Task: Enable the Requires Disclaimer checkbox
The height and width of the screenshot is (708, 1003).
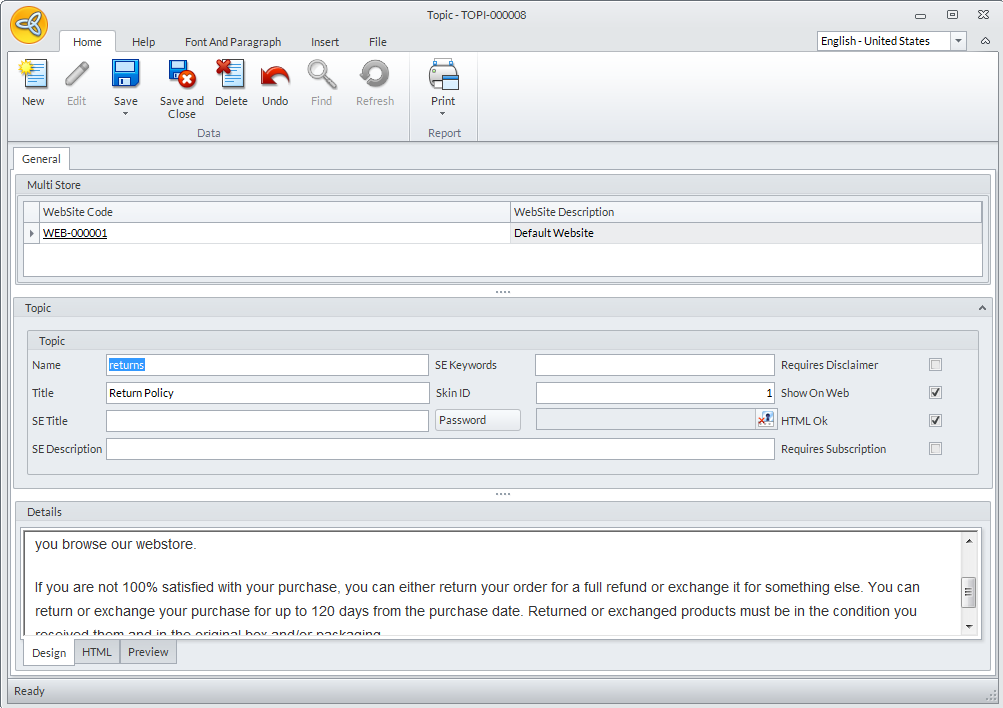Action: (935, 365)
